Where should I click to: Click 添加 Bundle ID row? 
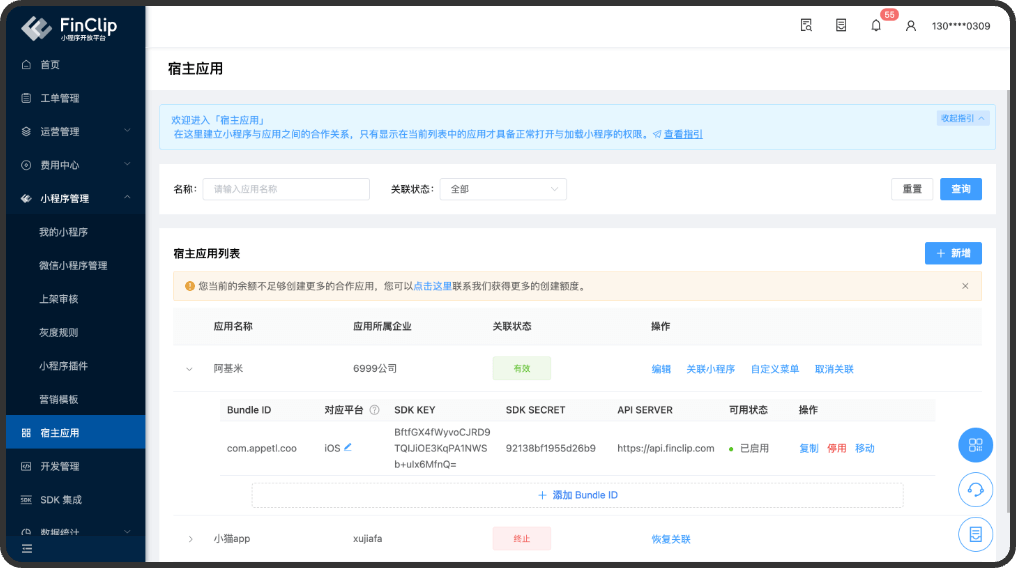577,495
